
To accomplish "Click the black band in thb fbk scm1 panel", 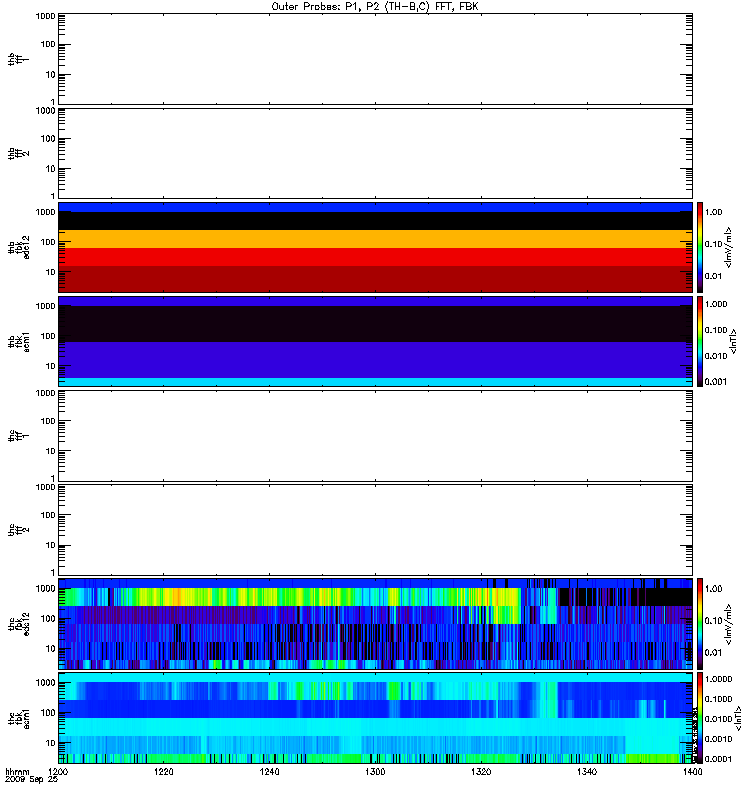I will (375, 324).
